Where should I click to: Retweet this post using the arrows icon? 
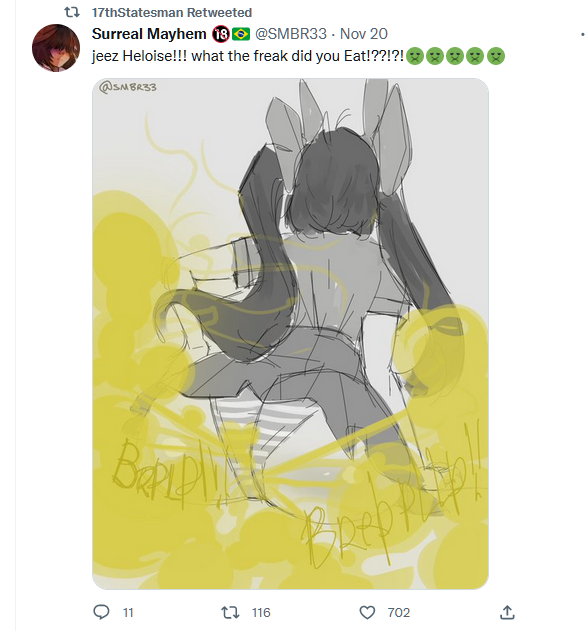pos(231,612)
